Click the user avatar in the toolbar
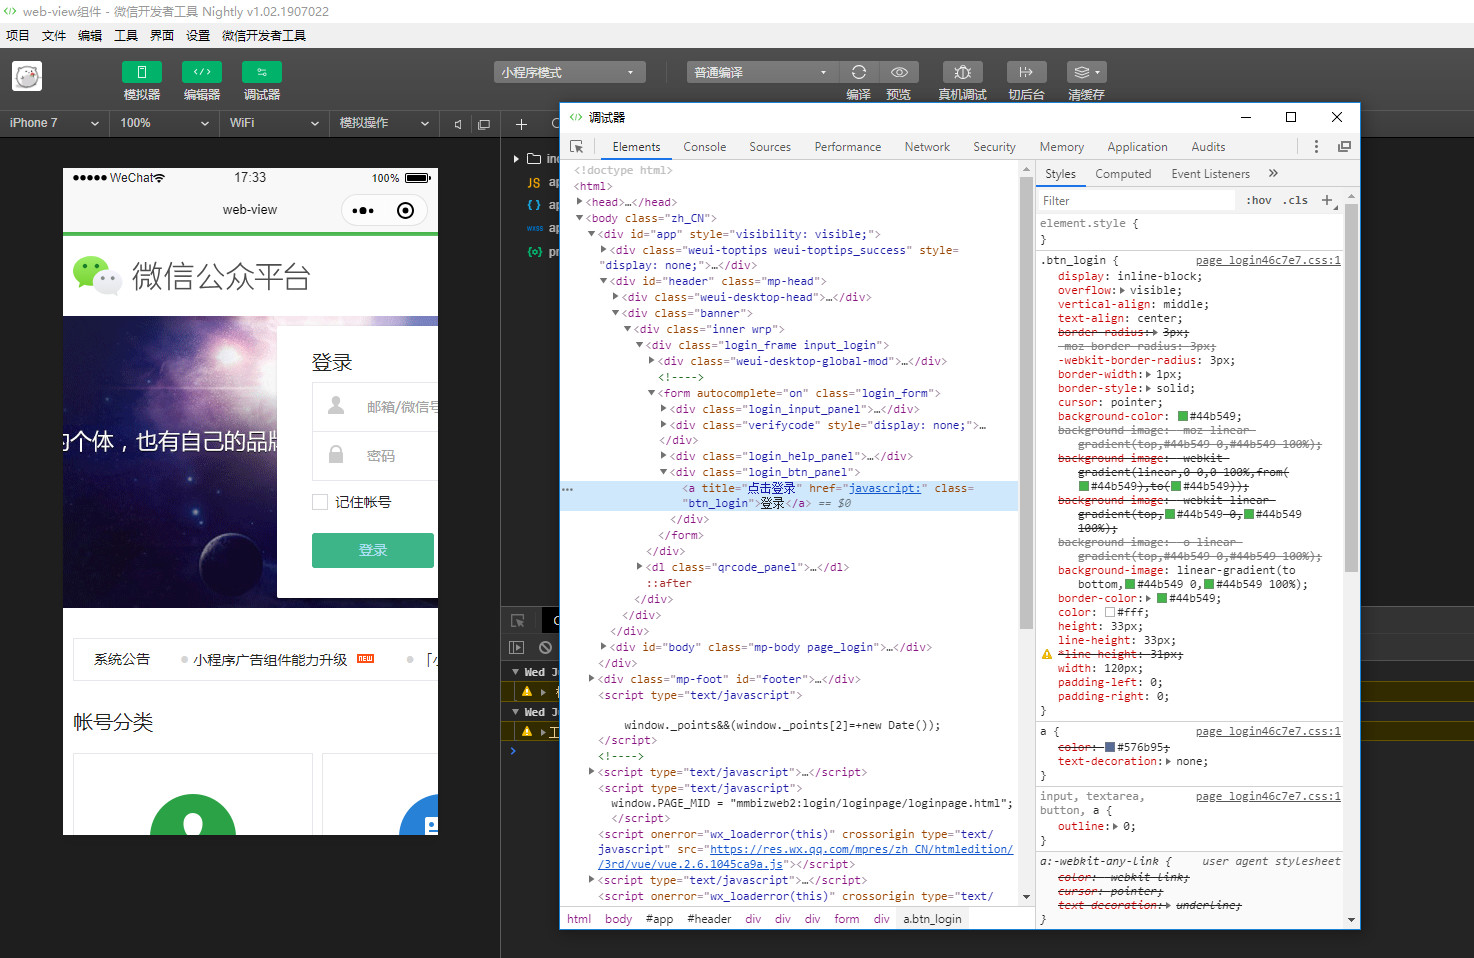Screen dimensions: 1474x958 click(27, 76)
